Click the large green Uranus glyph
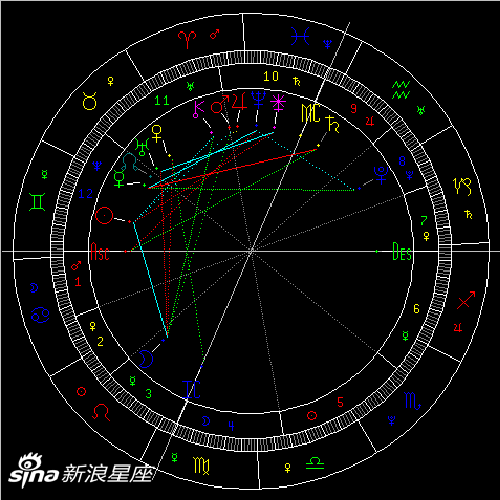 tap(142, 147)
